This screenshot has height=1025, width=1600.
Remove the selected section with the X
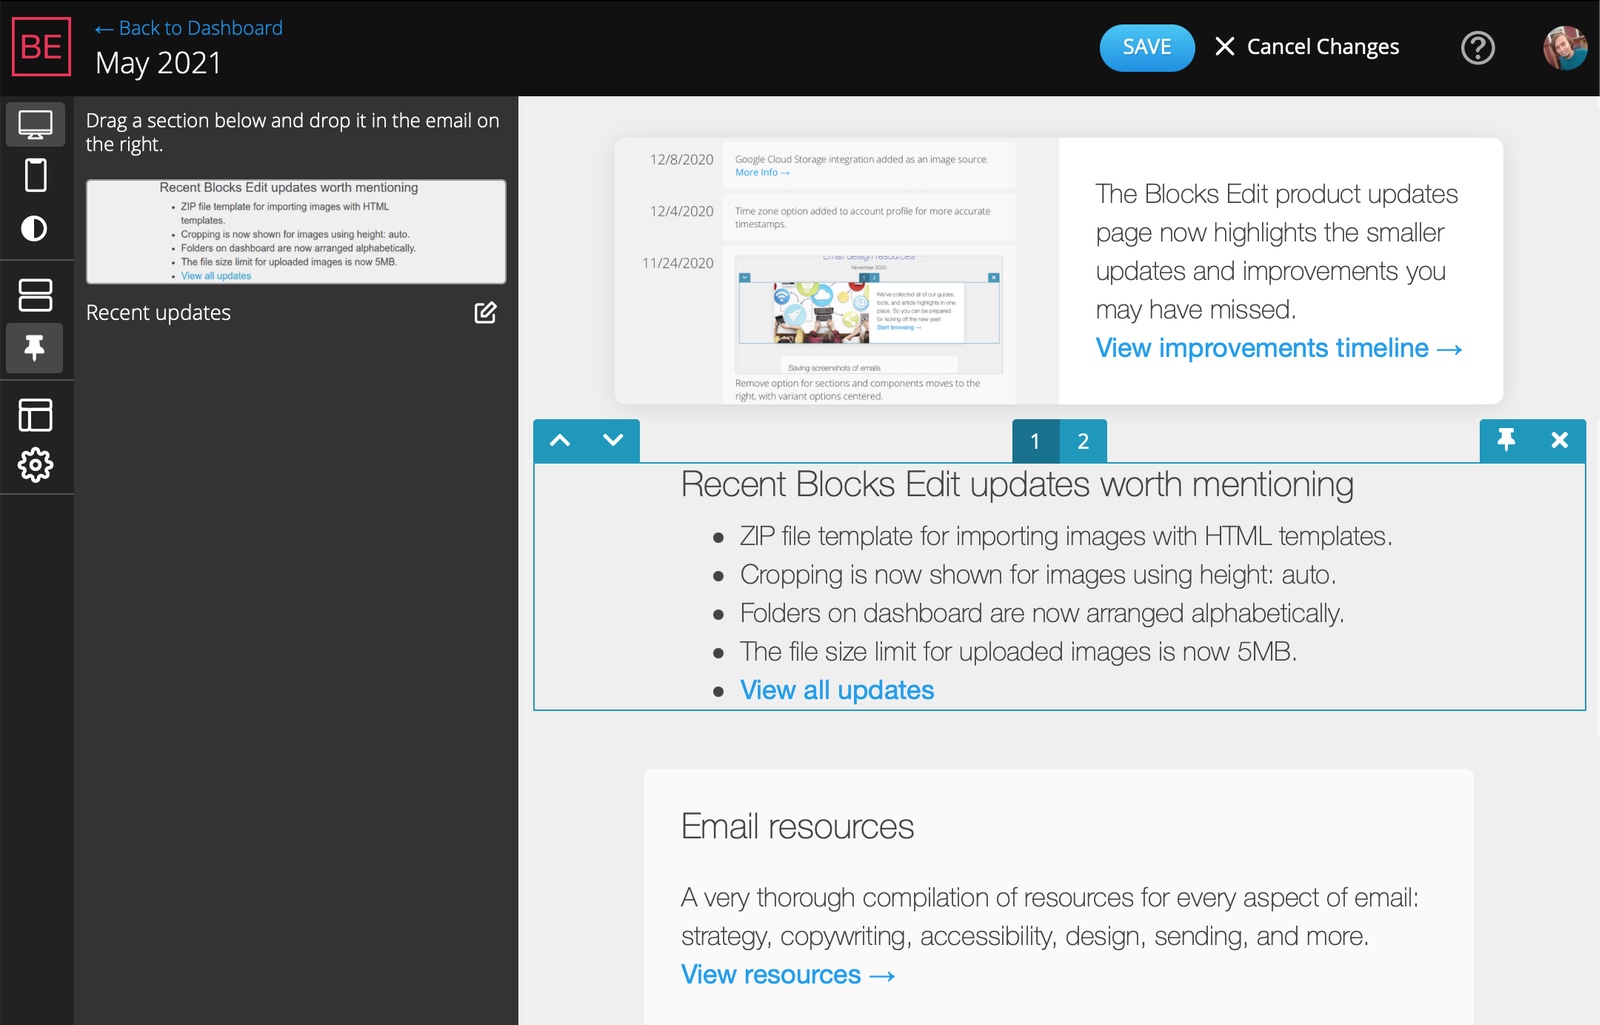pyautogui.click(x=1559, y=440)
